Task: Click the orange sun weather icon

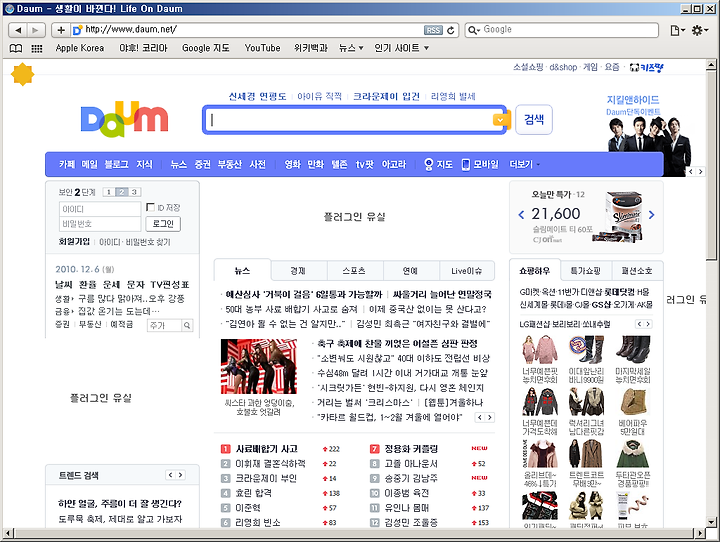Action: 22,74
